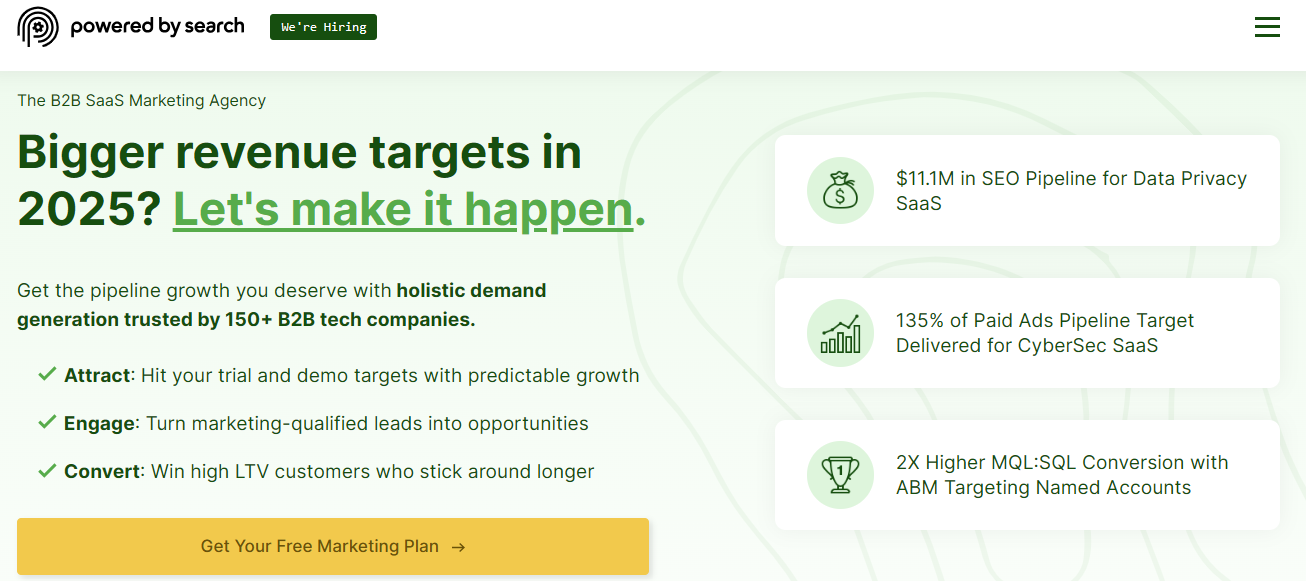Click the money bag icon
The image size is (1306, 581).
[x=840, y=191]
